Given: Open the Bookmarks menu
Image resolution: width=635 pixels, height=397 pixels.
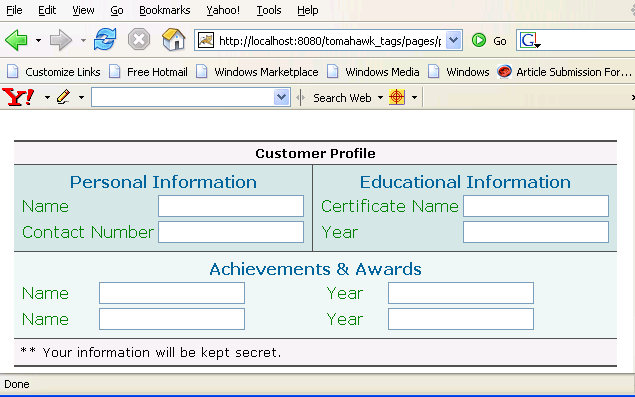Looking at the screenshot, I should click(164, 10).
